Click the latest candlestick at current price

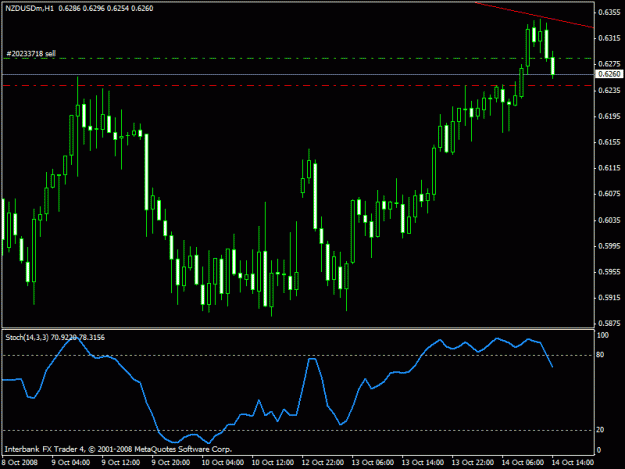click(x=553, y=66)
